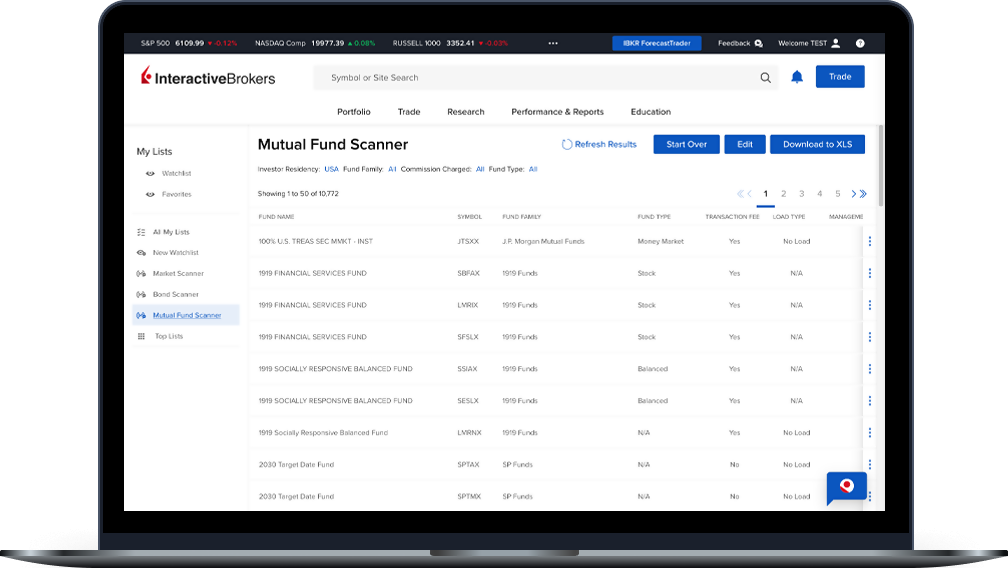Viewport: 1008px width, 568px height.
Task: Click the Refresh Results icon
Action: tap(567, 144)
